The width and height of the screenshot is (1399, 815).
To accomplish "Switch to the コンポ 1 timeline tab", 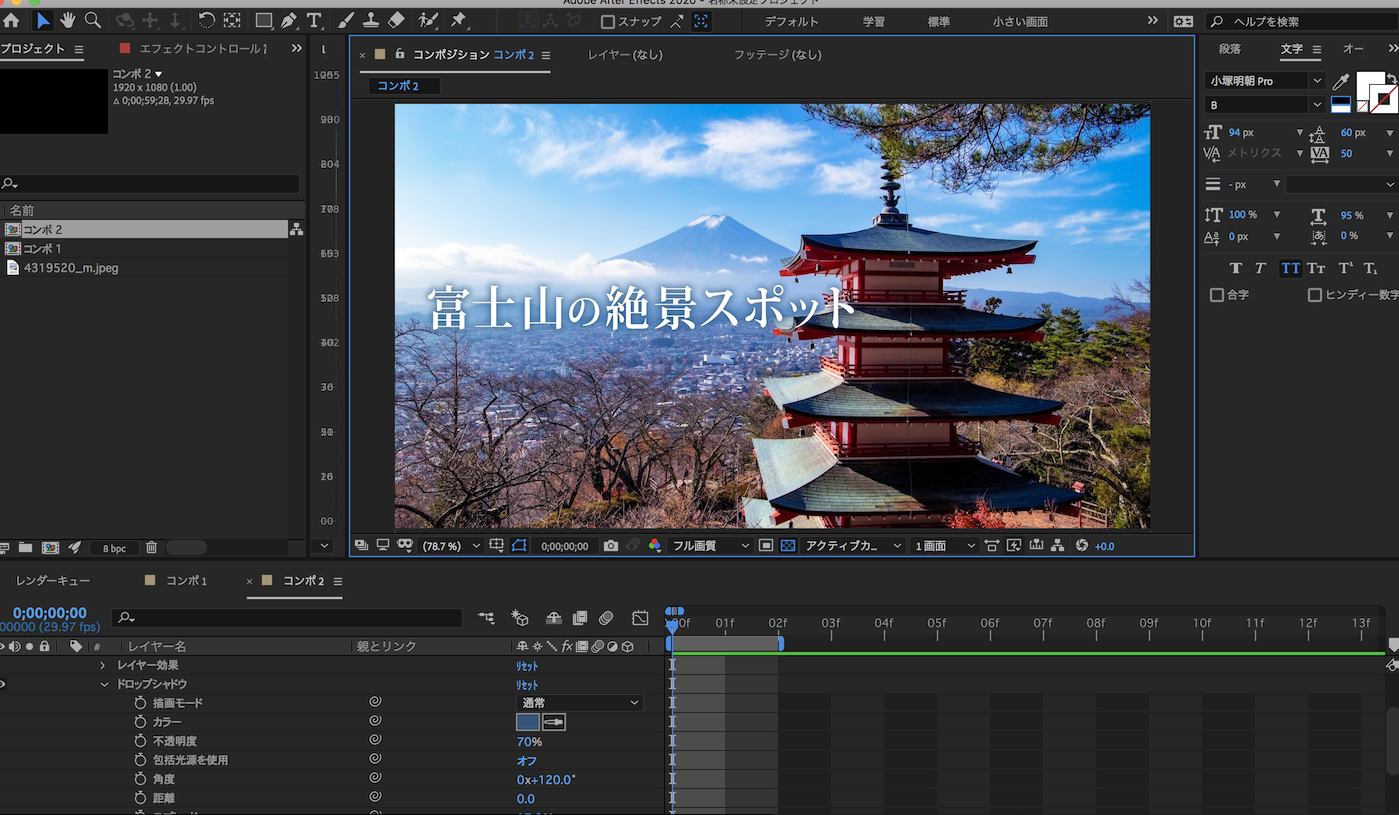I will 187,581.
